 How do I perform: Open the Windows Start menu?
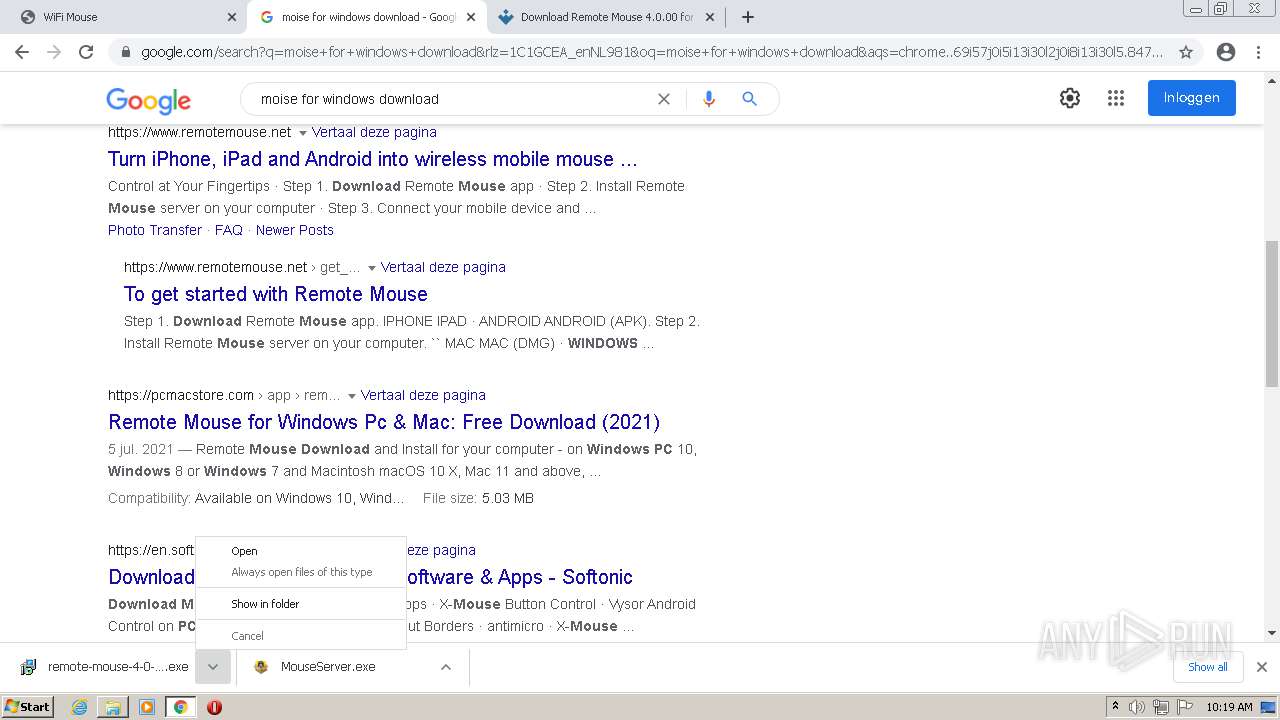(27, 707)
